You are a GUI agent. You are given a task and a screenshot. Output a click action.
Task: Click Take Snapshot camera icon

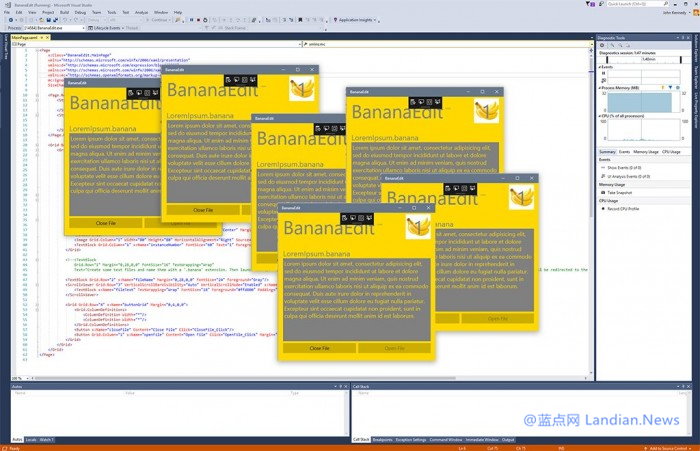click(x=603, y=192)
